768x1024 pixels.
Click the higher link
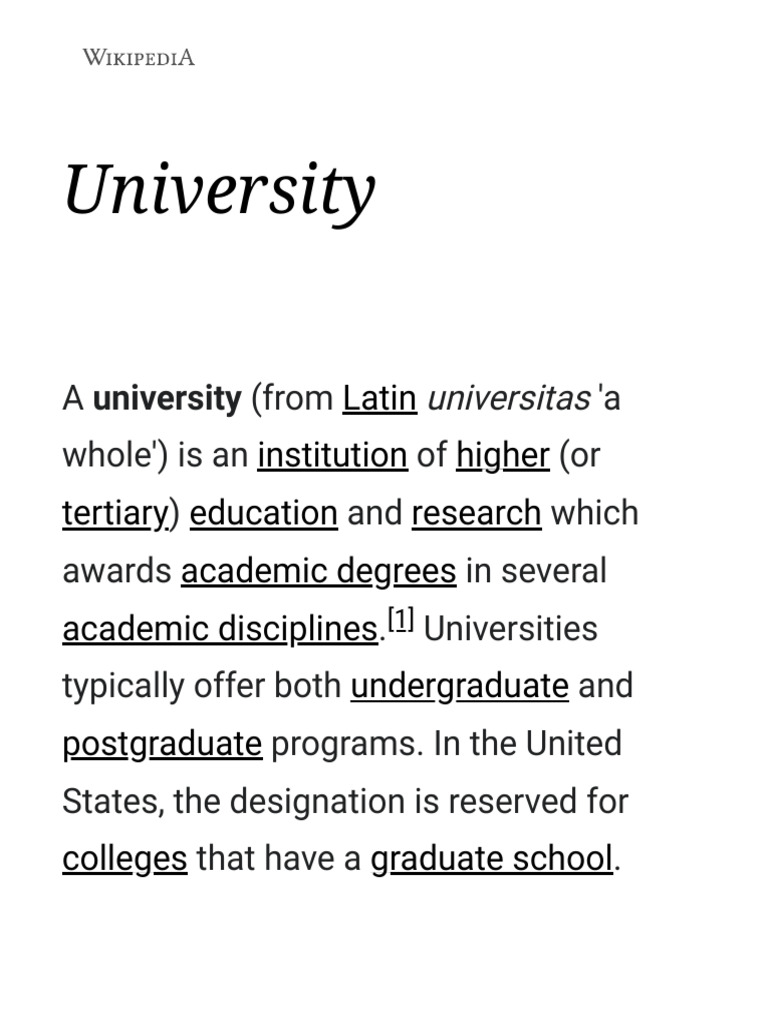click(x=502, y=456)
